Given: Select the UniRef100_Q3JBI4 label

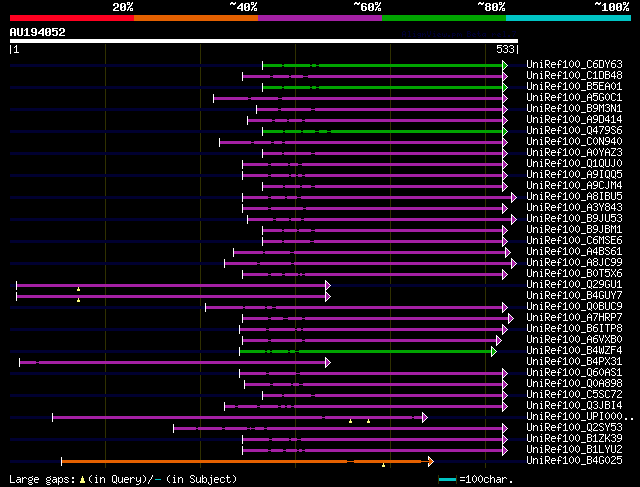Looking at the screenshot, I should tap(574, 406).
